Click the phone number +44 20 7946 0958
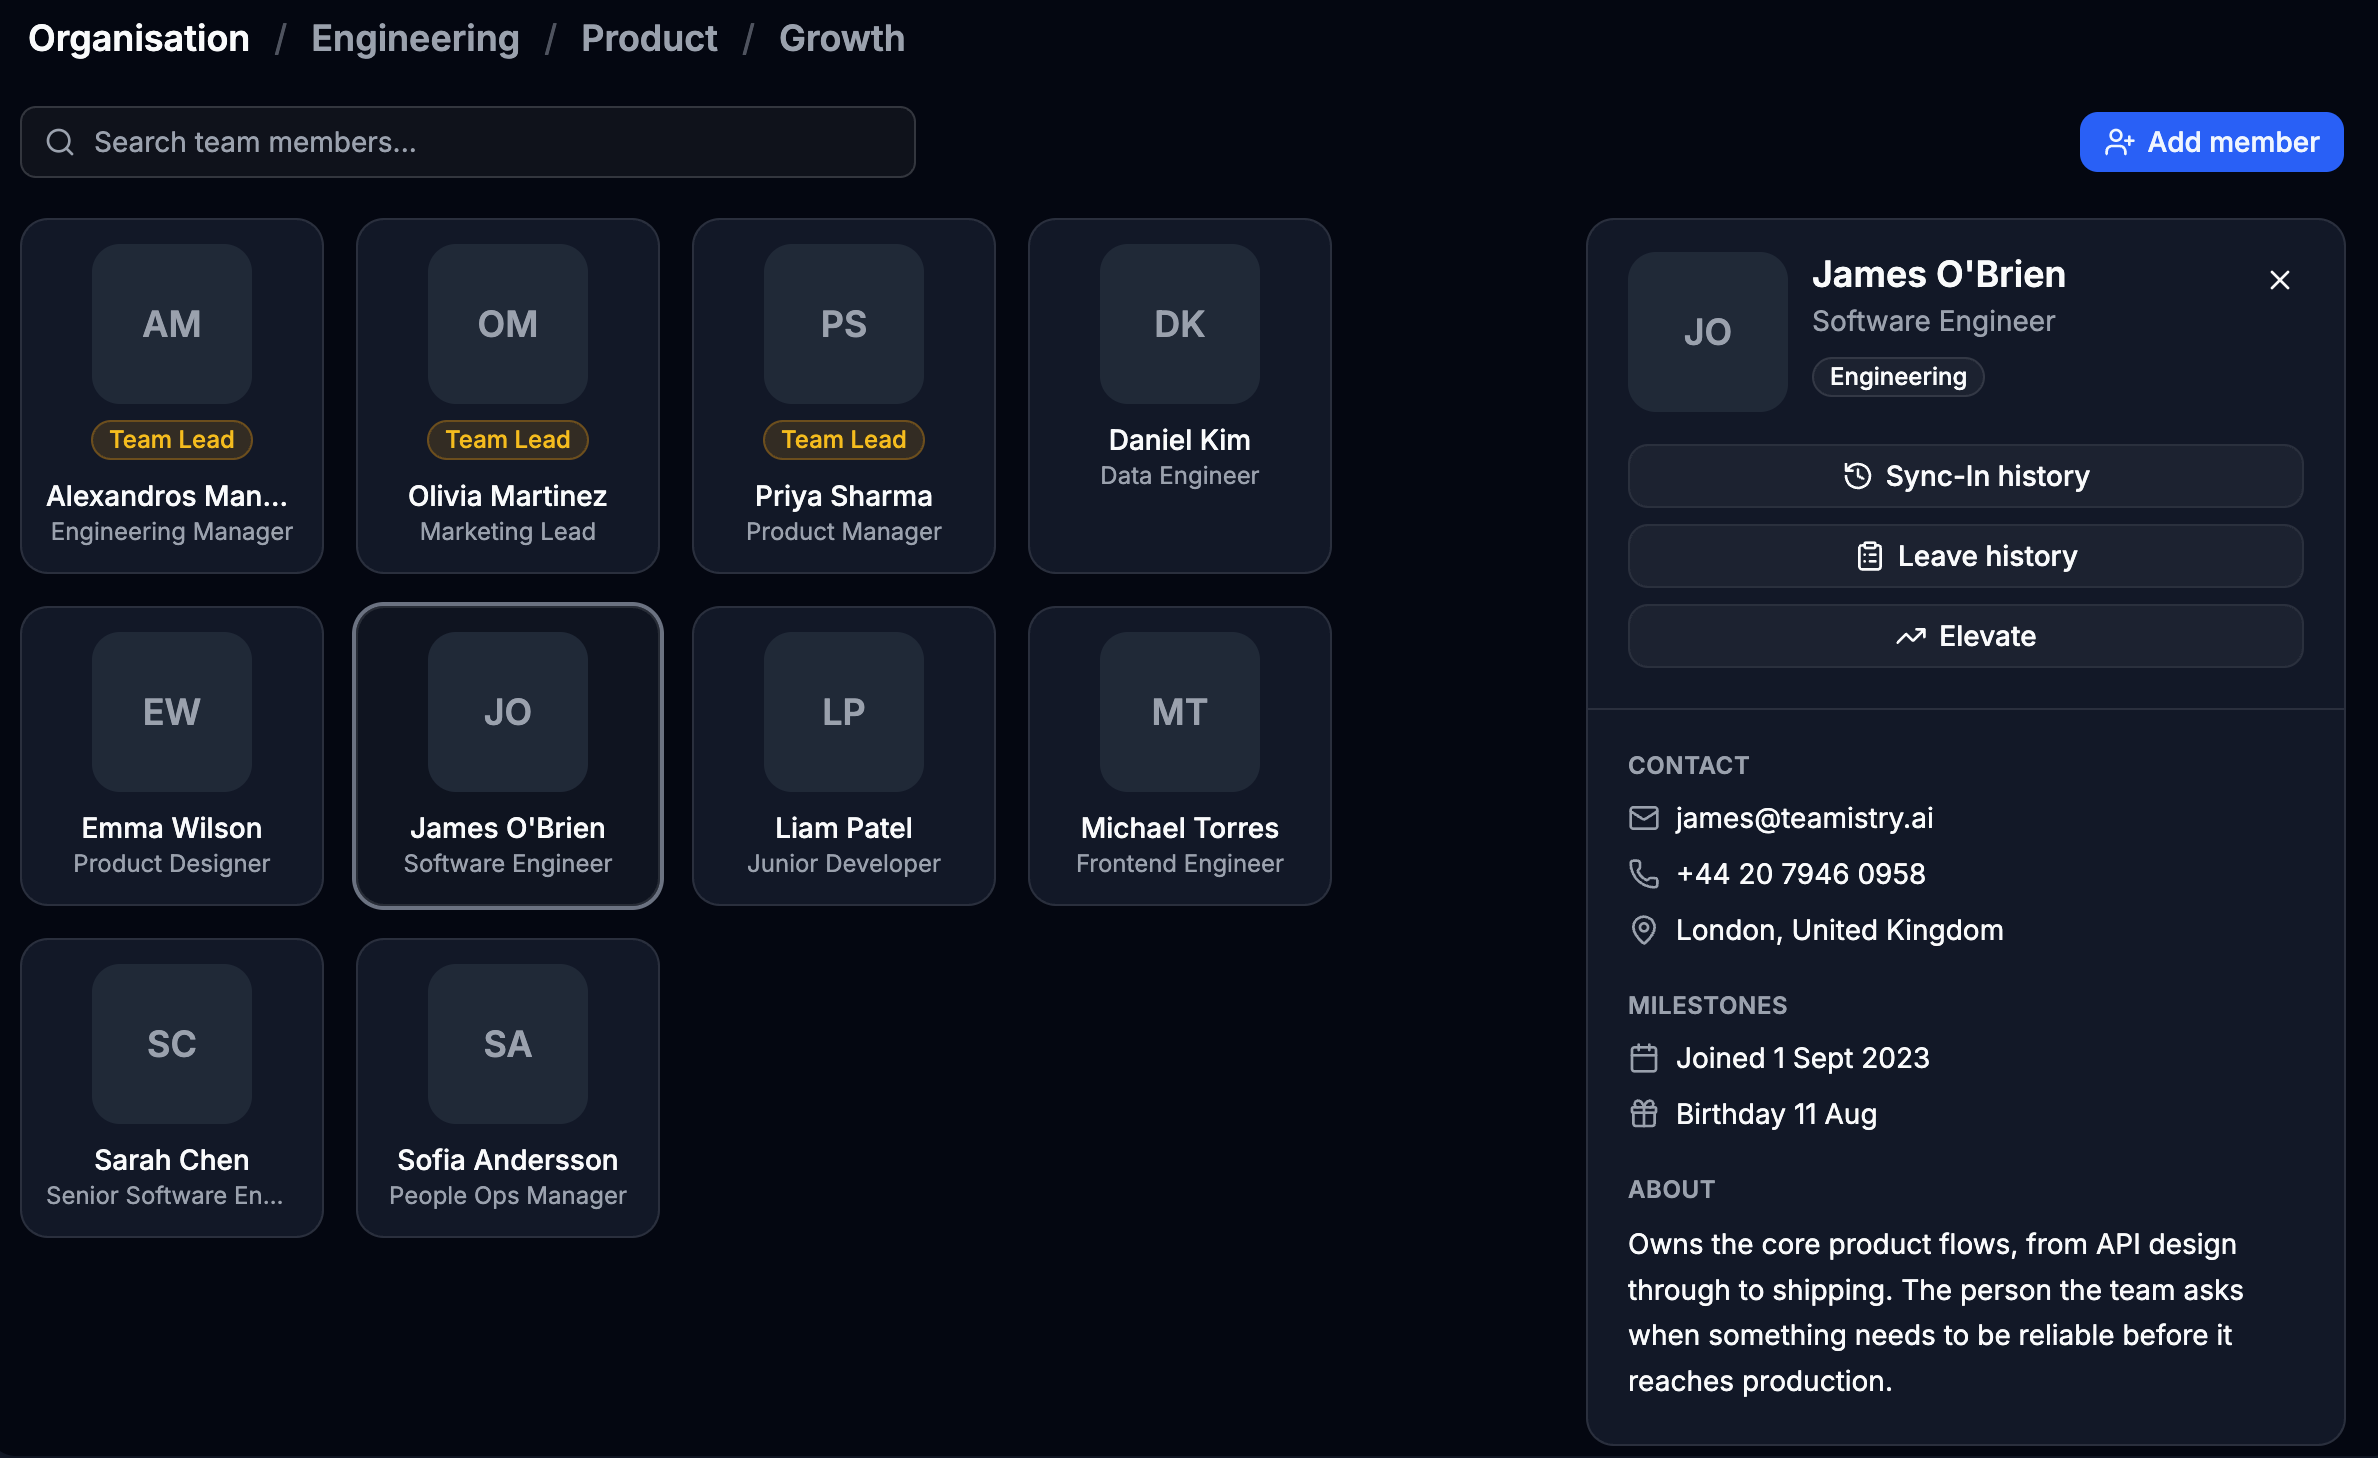 pos(1801,874)
